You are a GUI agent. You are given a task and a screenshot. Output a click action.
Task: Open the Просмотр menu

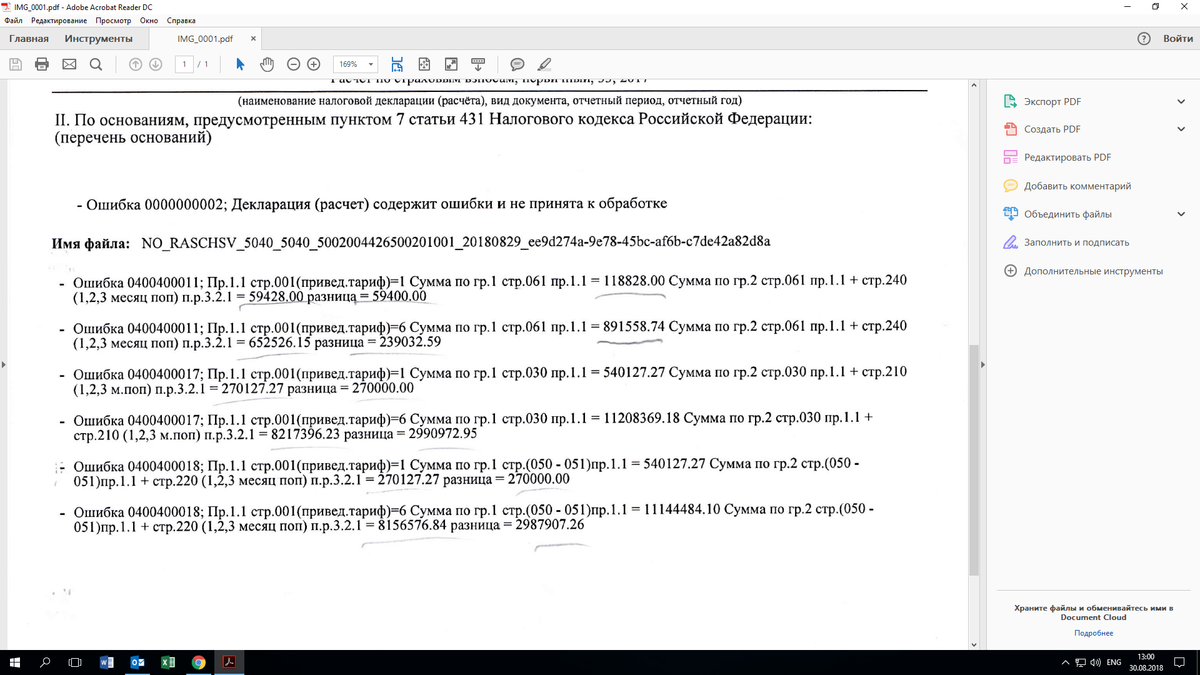pyautogui.click(x=112, y=20)
